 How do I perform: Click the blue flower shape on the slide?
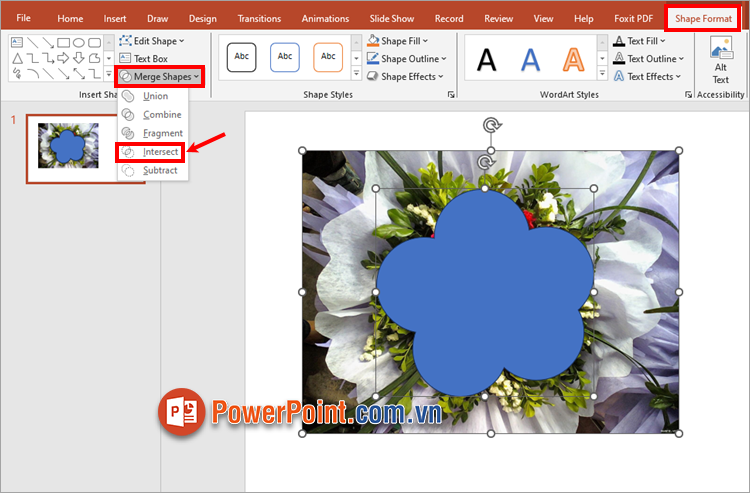485,292
